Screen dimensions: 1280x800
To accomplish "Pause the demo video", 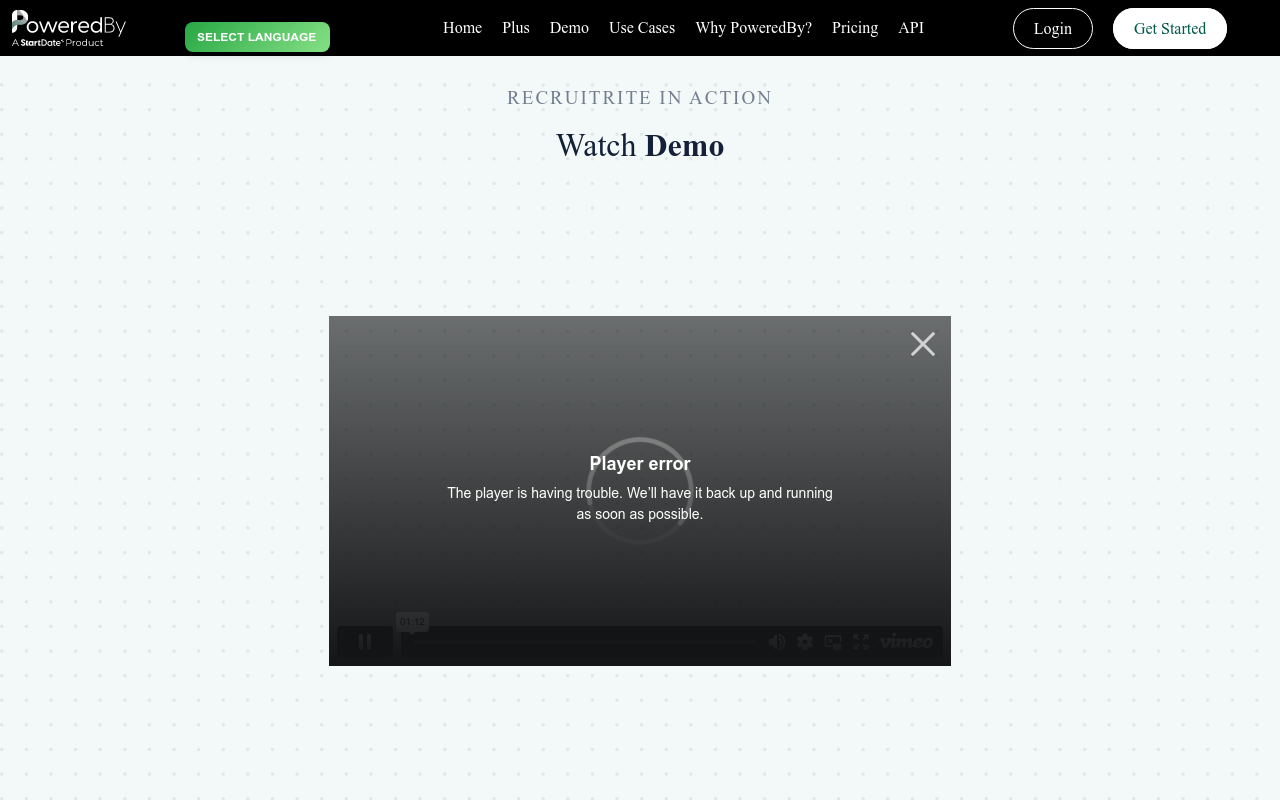I will [x=365, y=642].
